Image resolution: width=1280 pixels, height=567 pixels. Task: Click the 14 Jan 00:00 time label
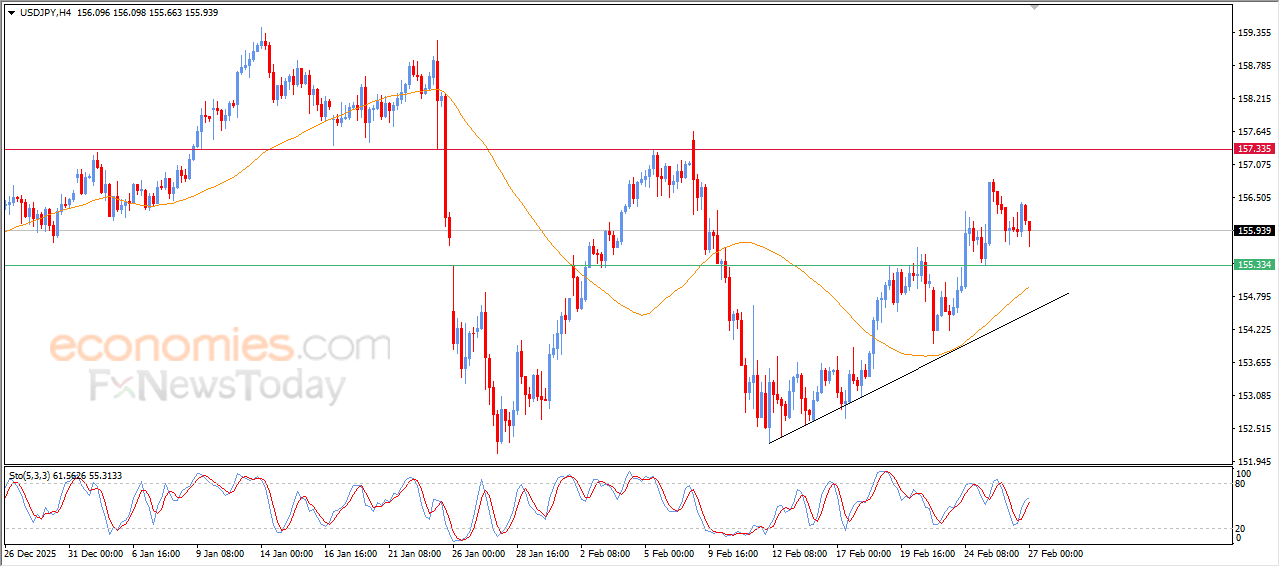[287, 553]
